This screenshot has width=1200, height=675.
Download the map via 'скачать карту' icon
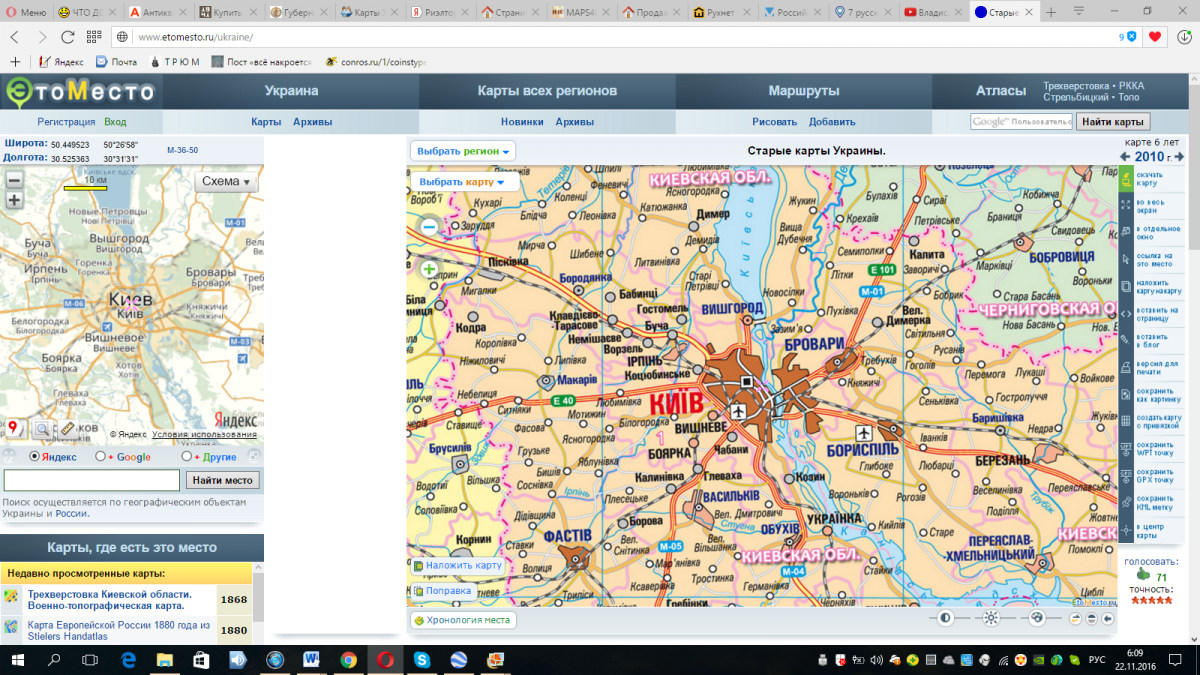coord(1125,179)
